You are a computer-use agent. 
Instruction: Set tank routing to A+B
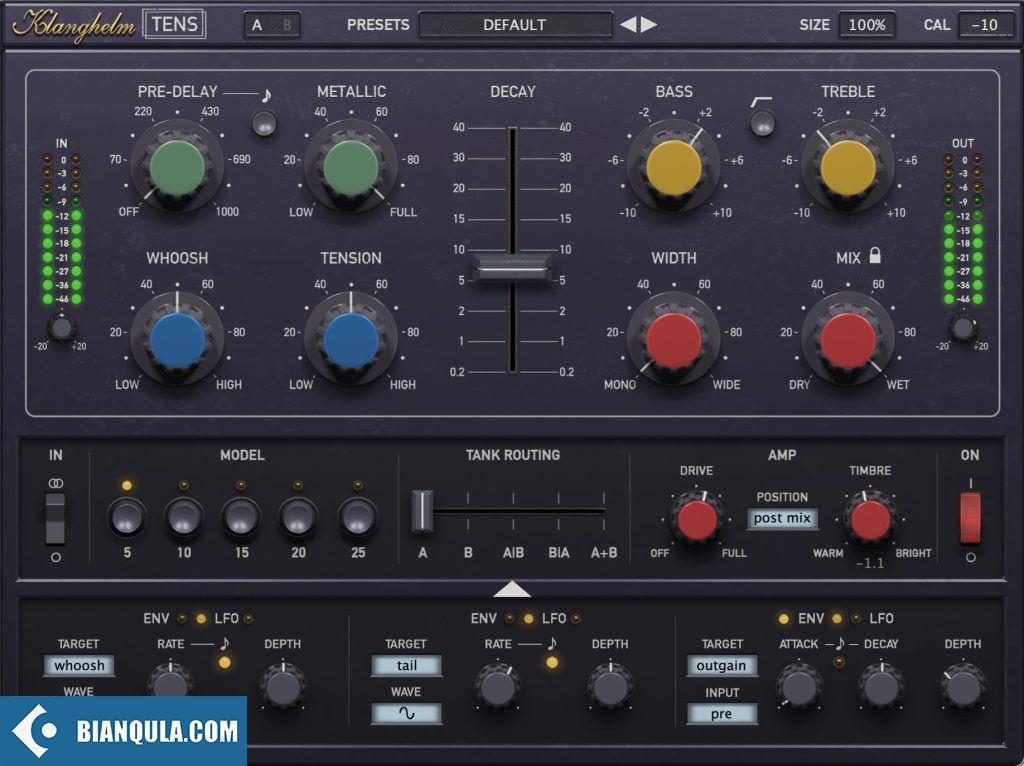(604, 553)
